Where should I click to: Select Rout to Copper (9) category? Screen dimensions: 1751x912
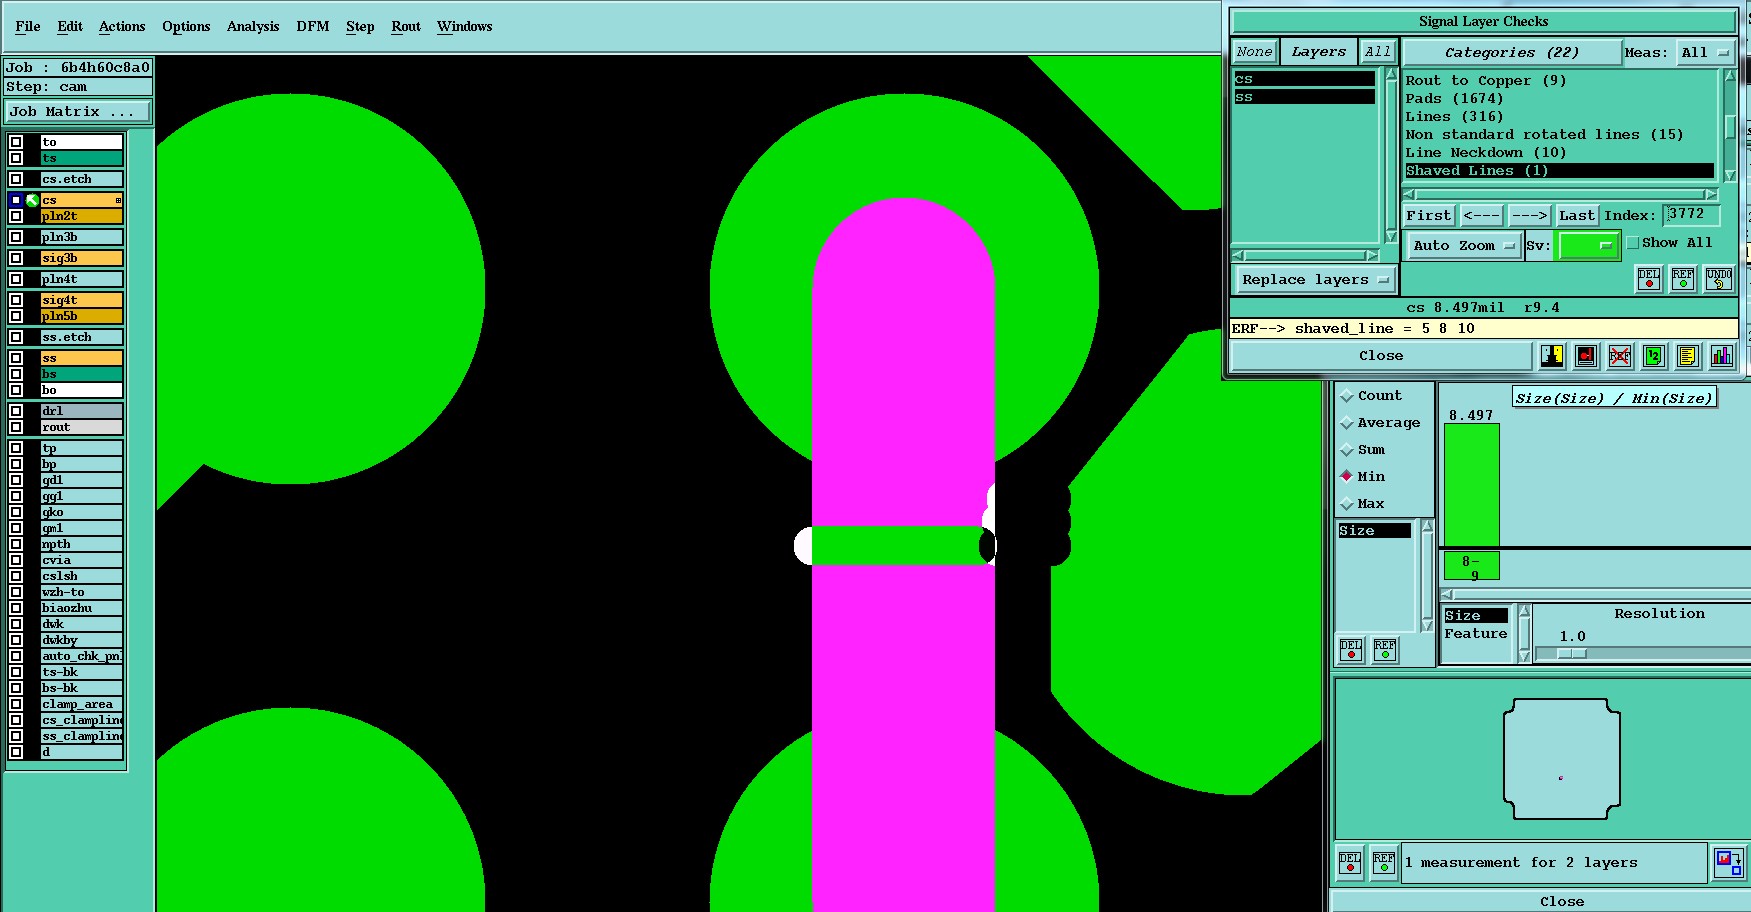click(1559, 81)
